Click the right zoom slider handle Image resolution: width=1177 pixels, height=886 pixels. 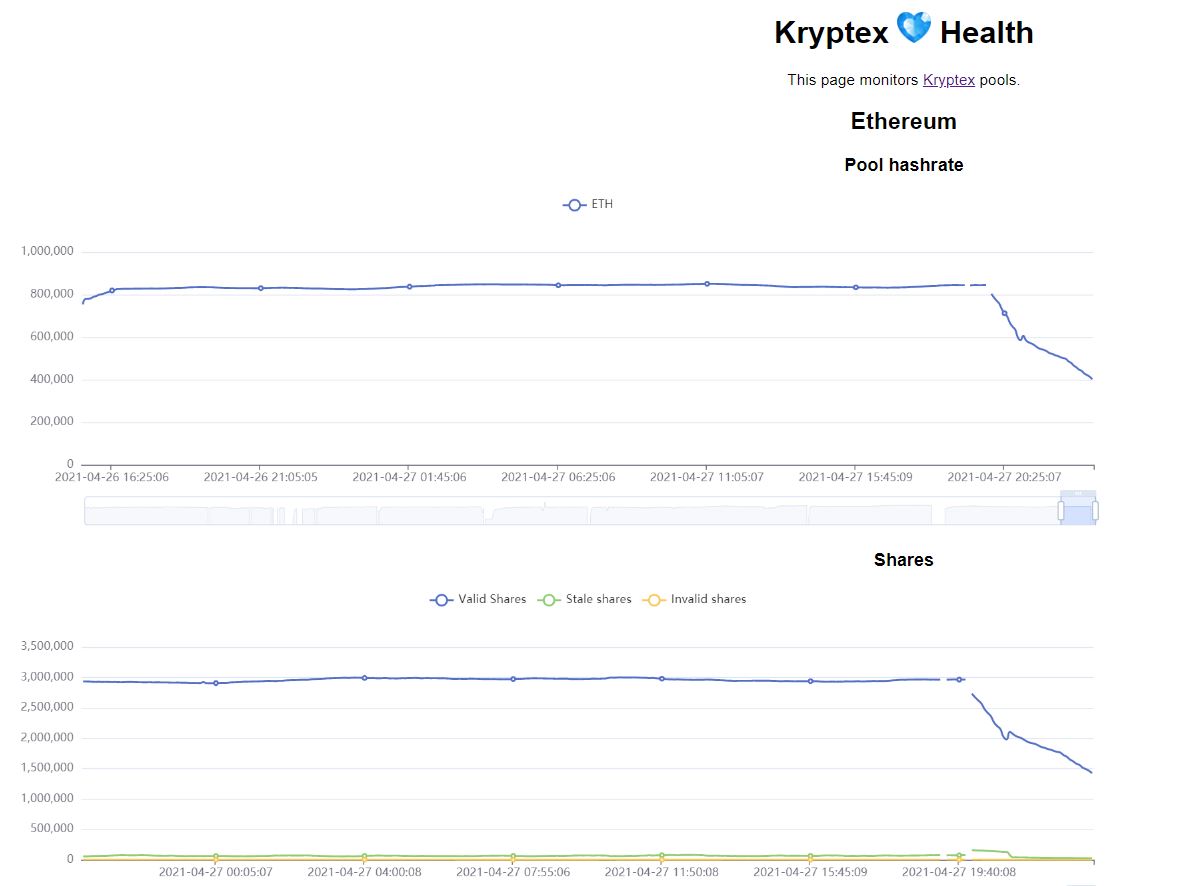1095,511
